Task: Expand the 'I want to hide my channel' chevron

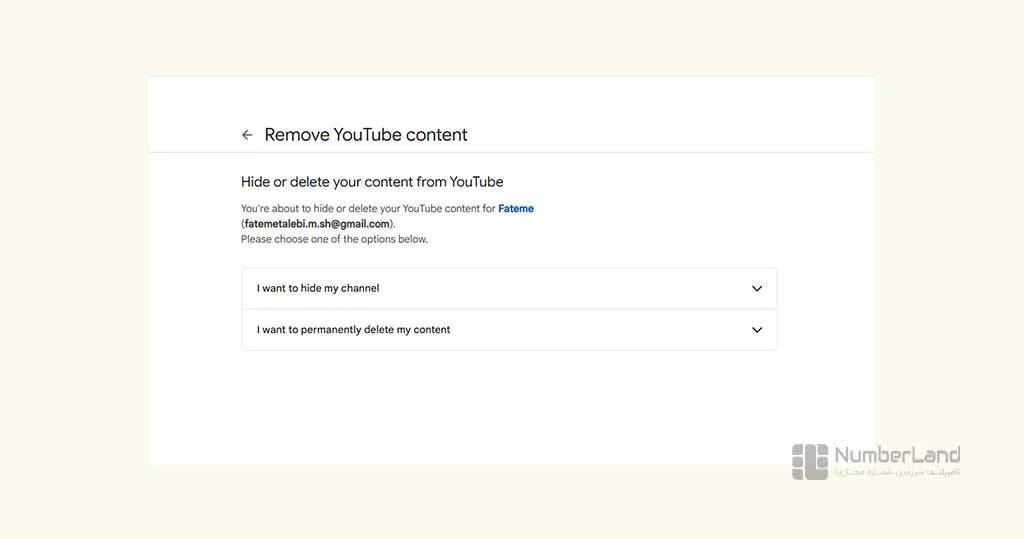Action: pos(756,288)
